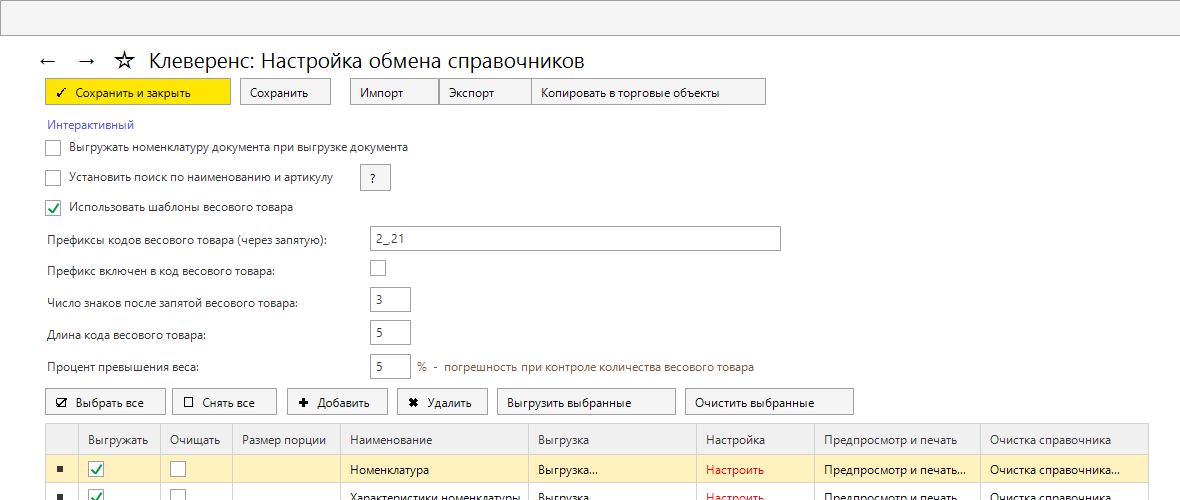Click Очистка справочника column header
The width and height of the screenshot is (1180, 500).
click(1064, 439)
